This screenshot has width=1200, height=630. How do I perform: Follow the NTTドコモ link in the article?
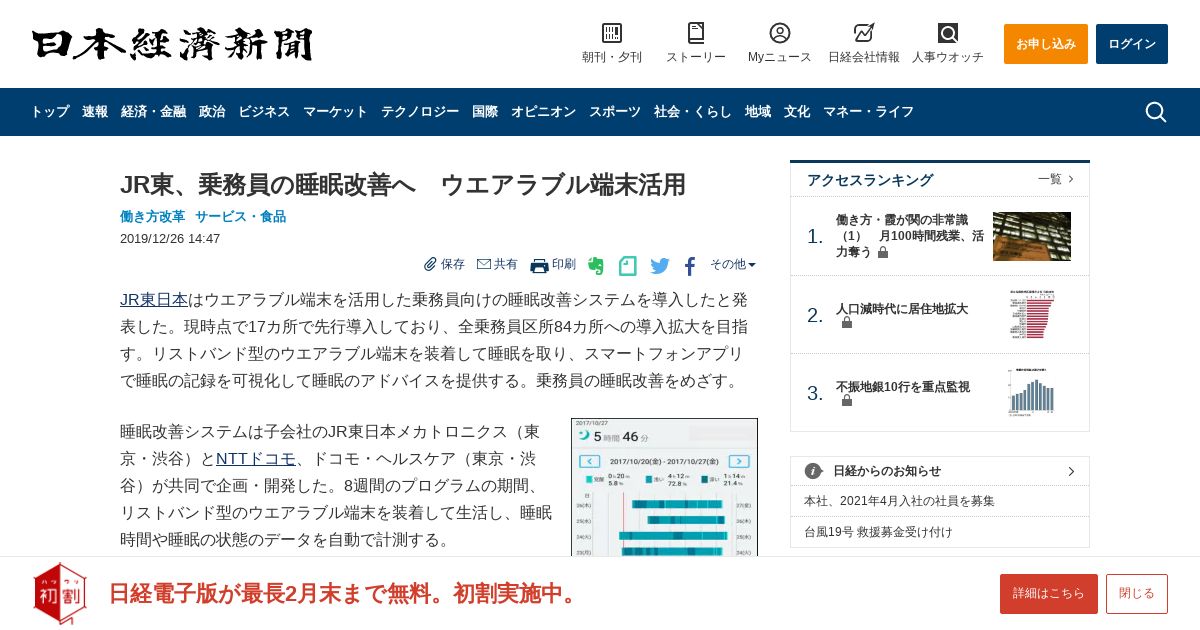coord(256,458)
